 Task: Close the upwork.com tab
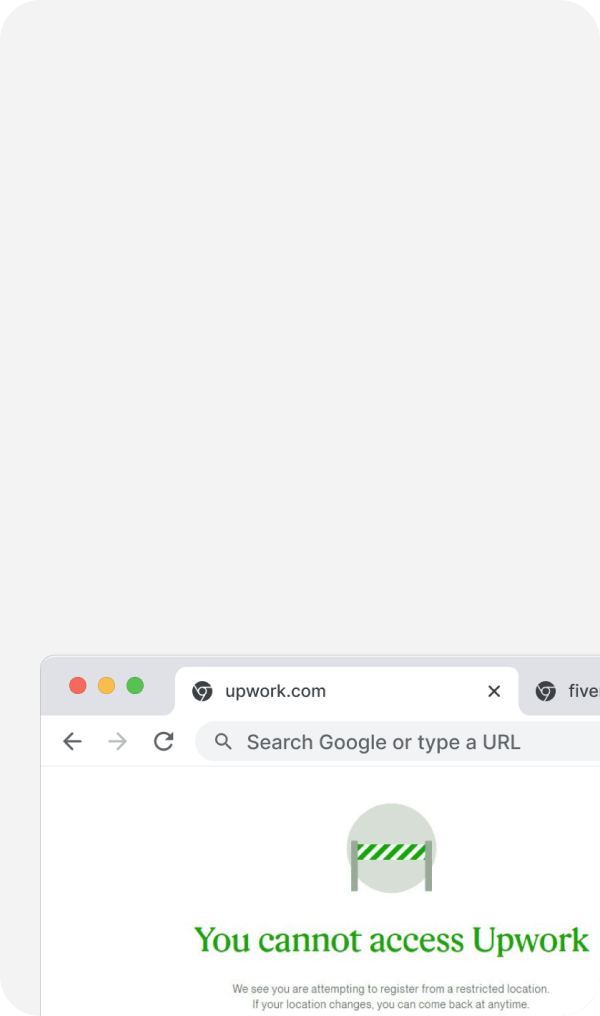coord(494,691)
